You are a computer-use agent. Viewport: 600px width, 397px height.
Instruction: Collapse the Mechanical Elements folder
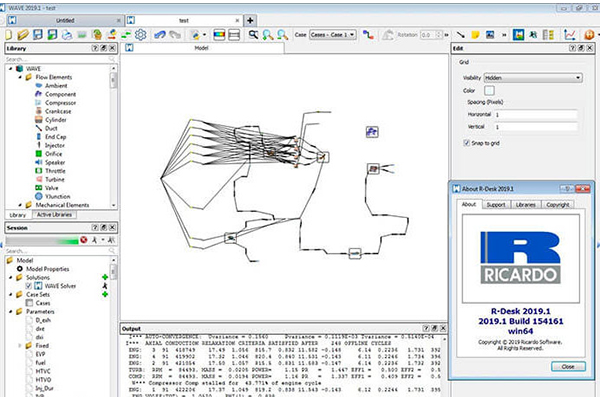(20, 205)
